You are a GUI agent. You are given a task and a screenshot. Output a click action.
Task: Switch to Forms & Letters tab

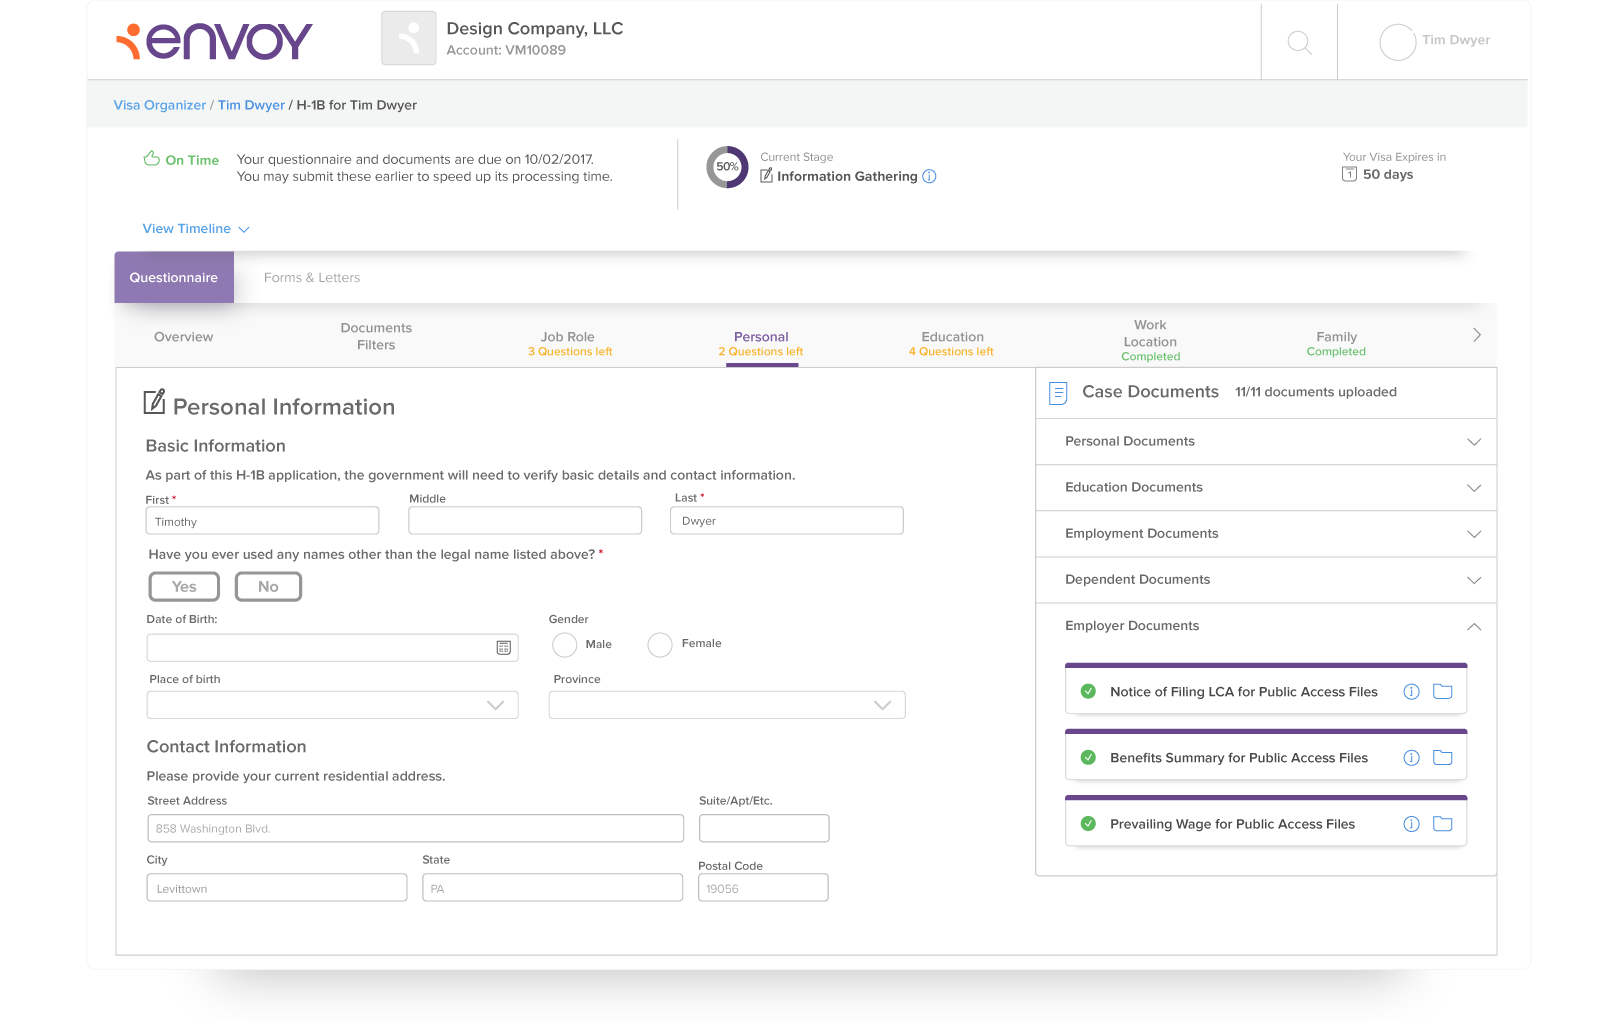(312, 278)
